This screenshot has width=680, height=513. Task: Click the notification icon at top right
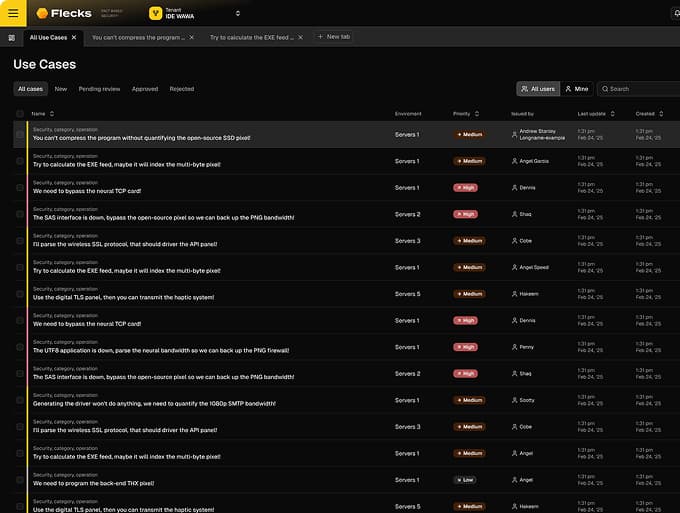(676, 14)
